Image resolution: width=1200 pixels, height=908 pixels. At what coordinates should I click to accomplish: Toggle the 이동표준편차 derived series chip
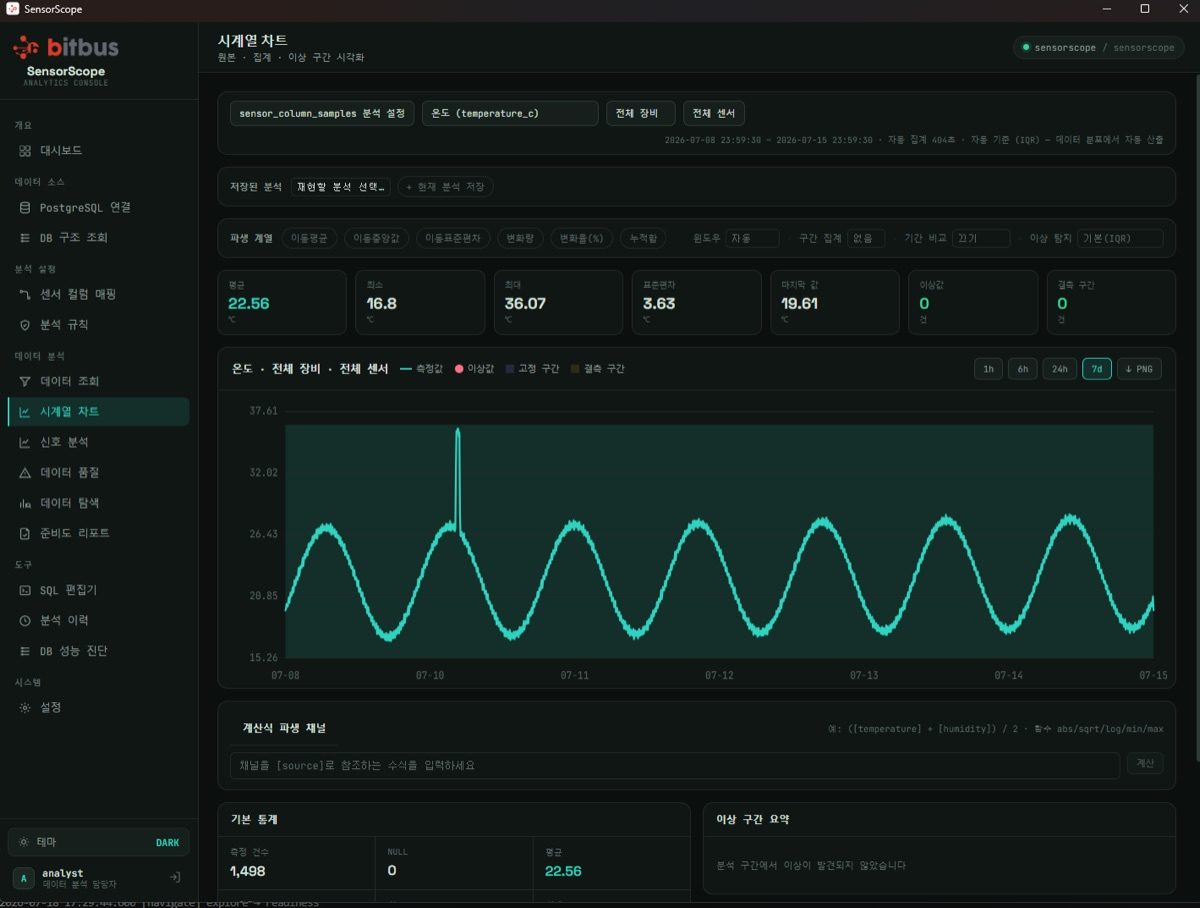tap(453, 238)
